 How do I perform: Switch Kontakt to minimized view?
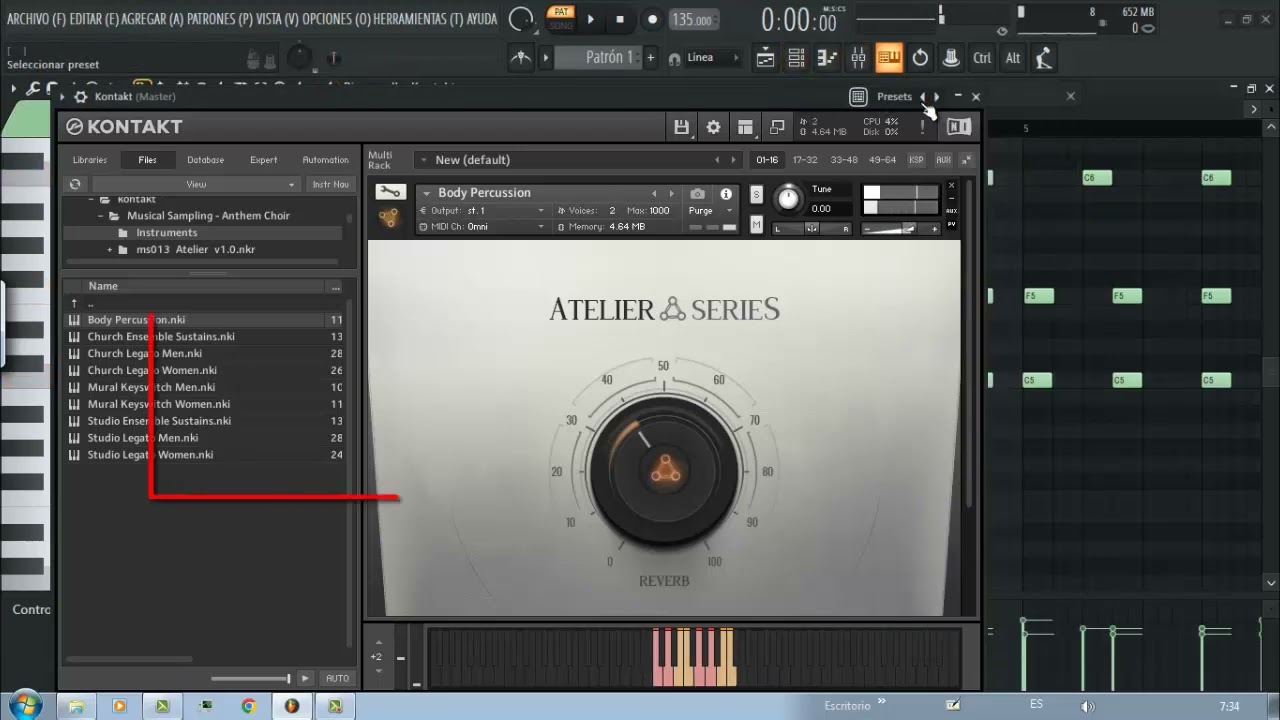pos(777,127)
